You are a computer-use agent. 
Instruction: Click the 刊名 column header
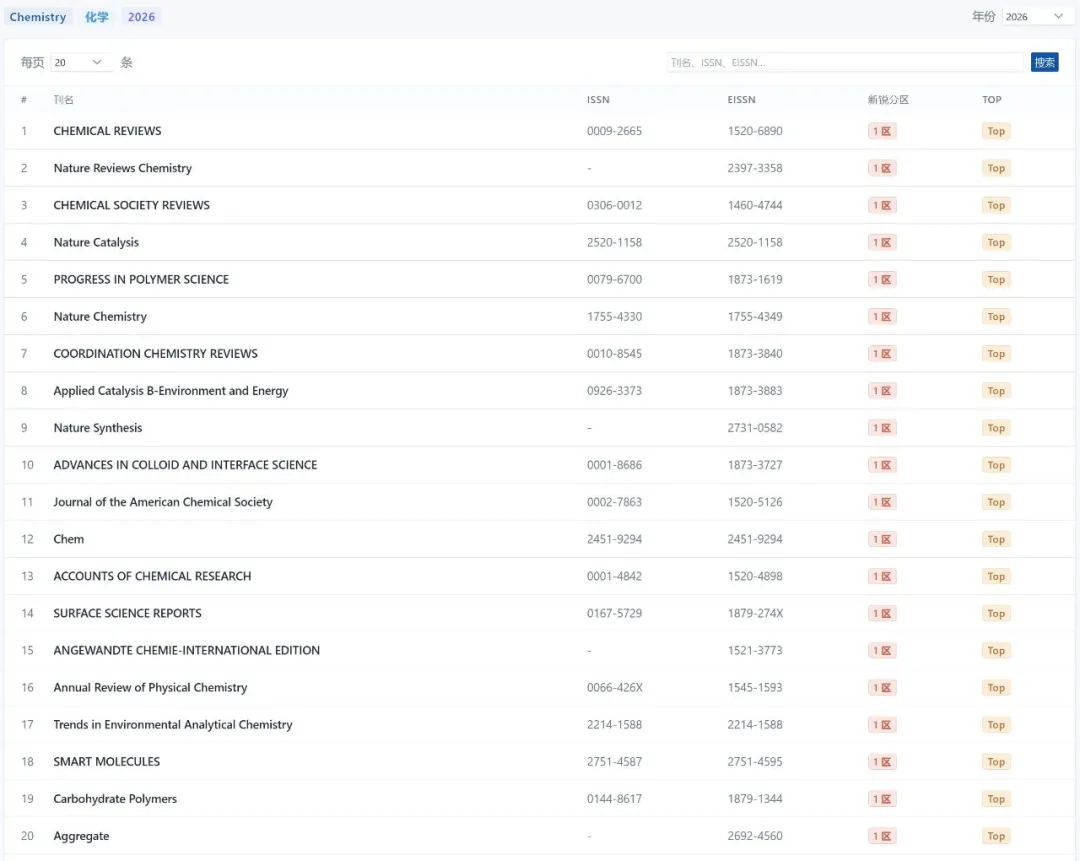(x=63, y=100)
